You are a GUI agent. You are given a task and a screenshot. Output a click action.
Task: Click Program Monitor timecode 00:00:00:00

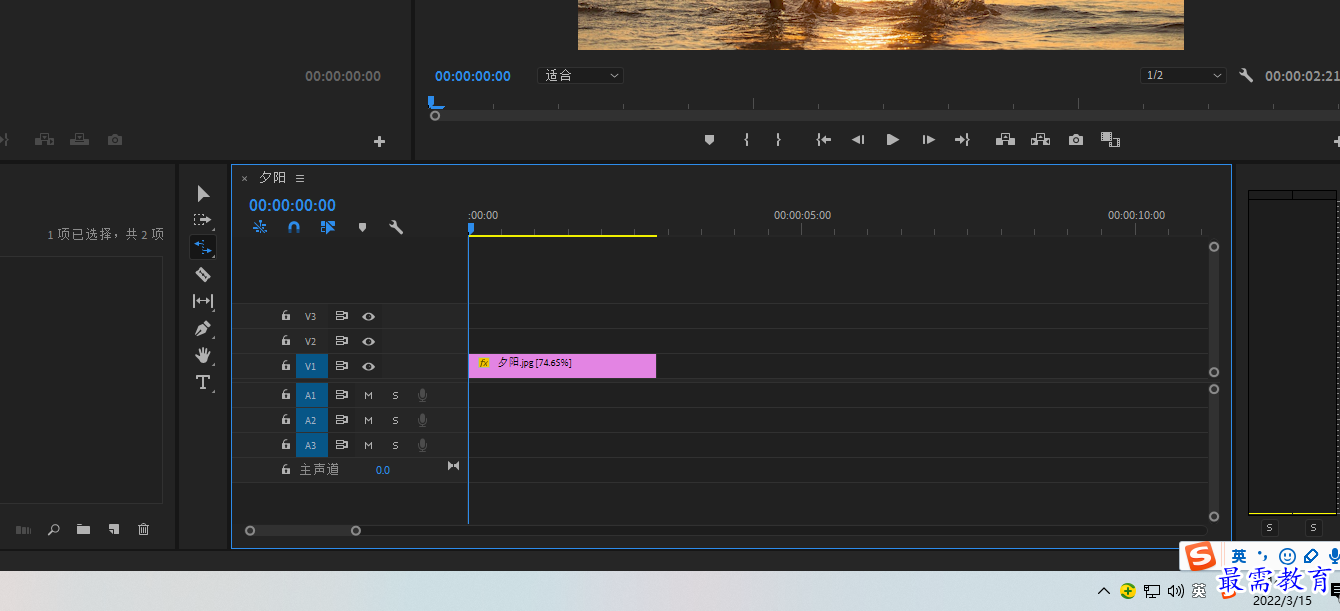(x=473, y=76)
